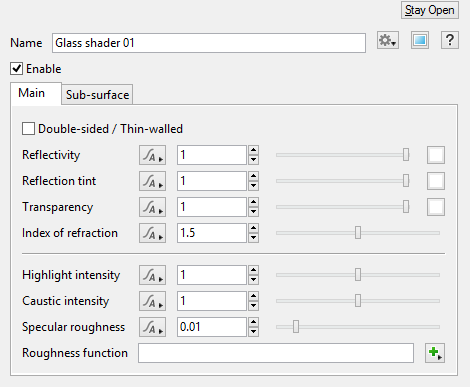This screenshot has width=470, height=387.
Task: Open help via the question mark icon
Action: click(x=450, y=41)
